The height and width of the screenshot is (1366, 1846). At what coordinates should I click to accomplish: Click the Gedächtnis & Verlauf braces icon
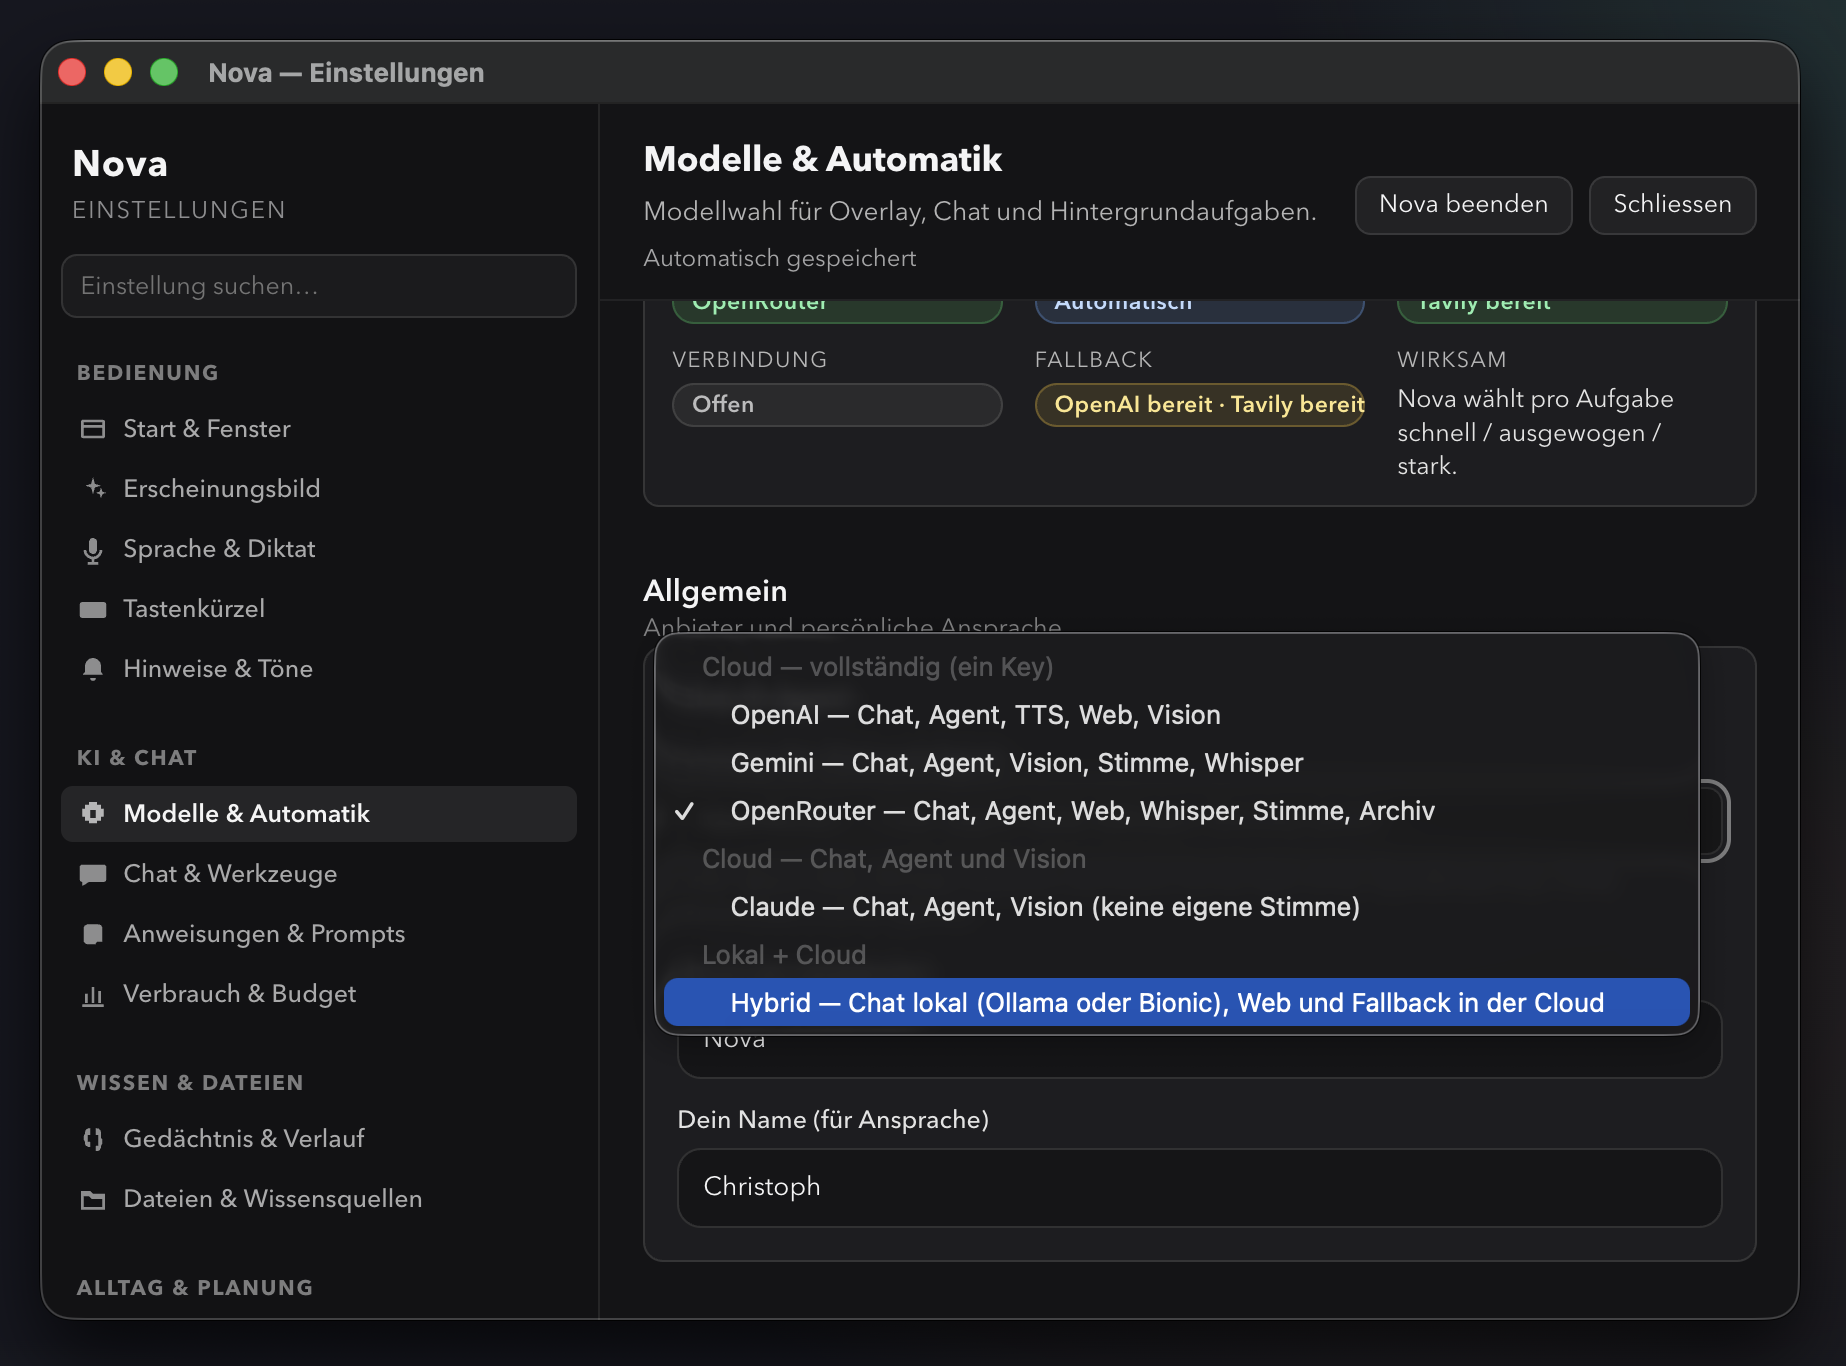click(93, 1139)
